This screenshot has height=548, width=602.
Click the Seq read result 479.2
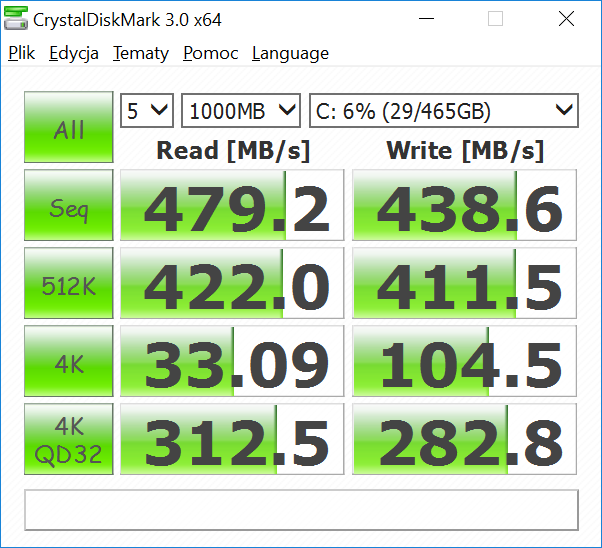[232, 205]
